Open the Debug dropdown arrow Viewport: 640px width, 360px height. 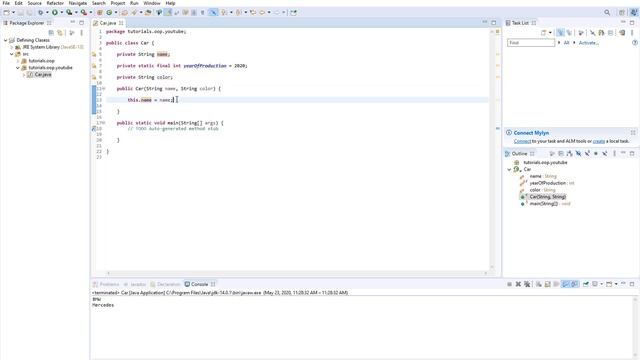(x=47, y=13)
